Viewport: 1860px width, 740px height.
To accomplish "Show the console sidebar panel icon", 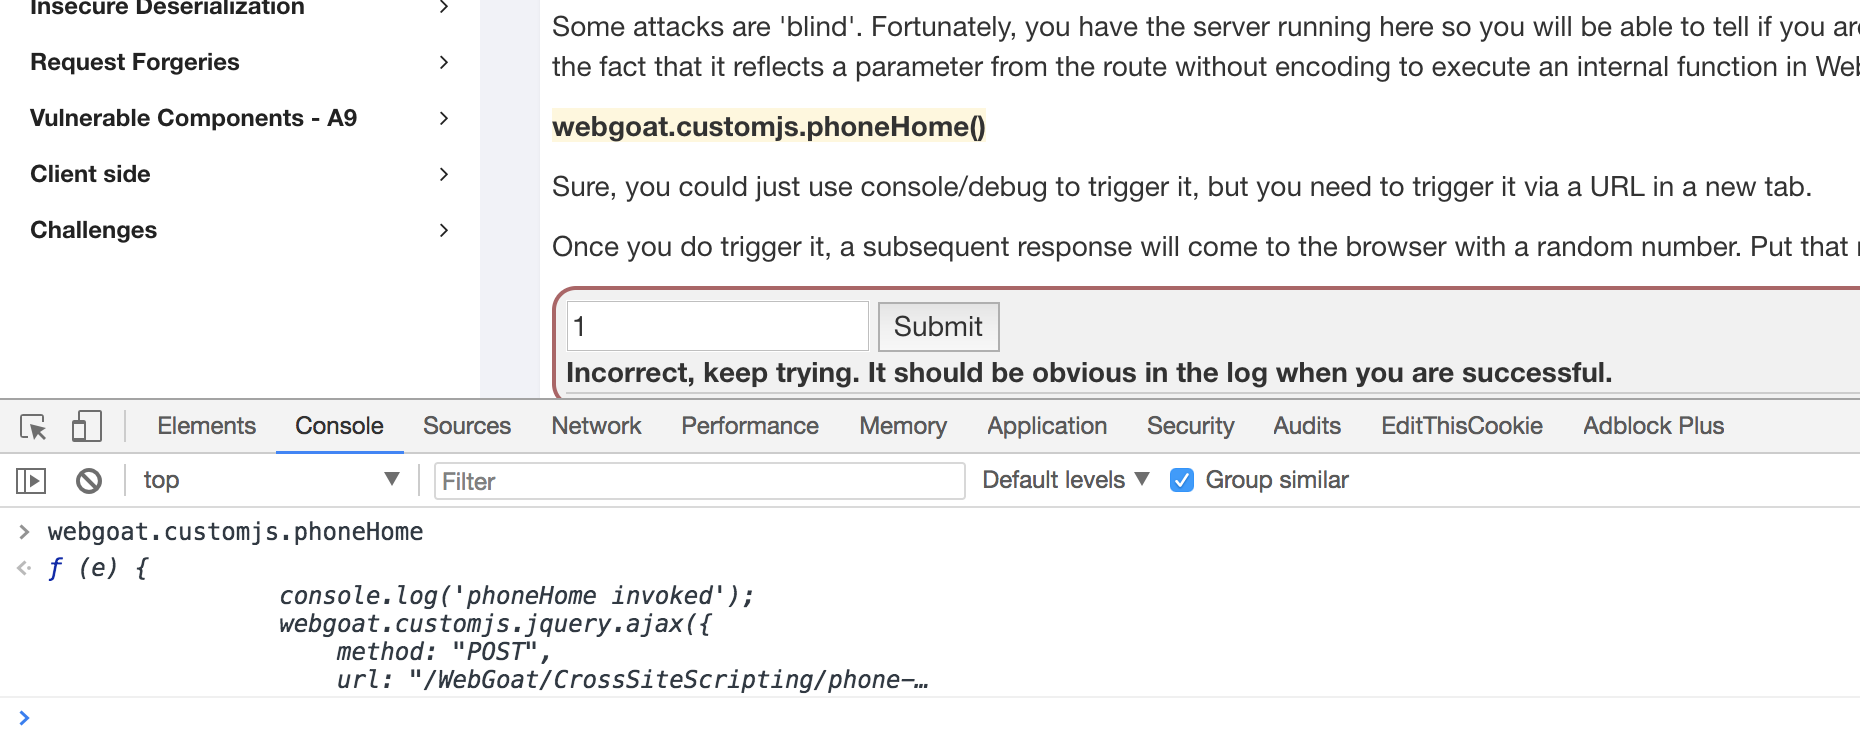I will (31, 481).
